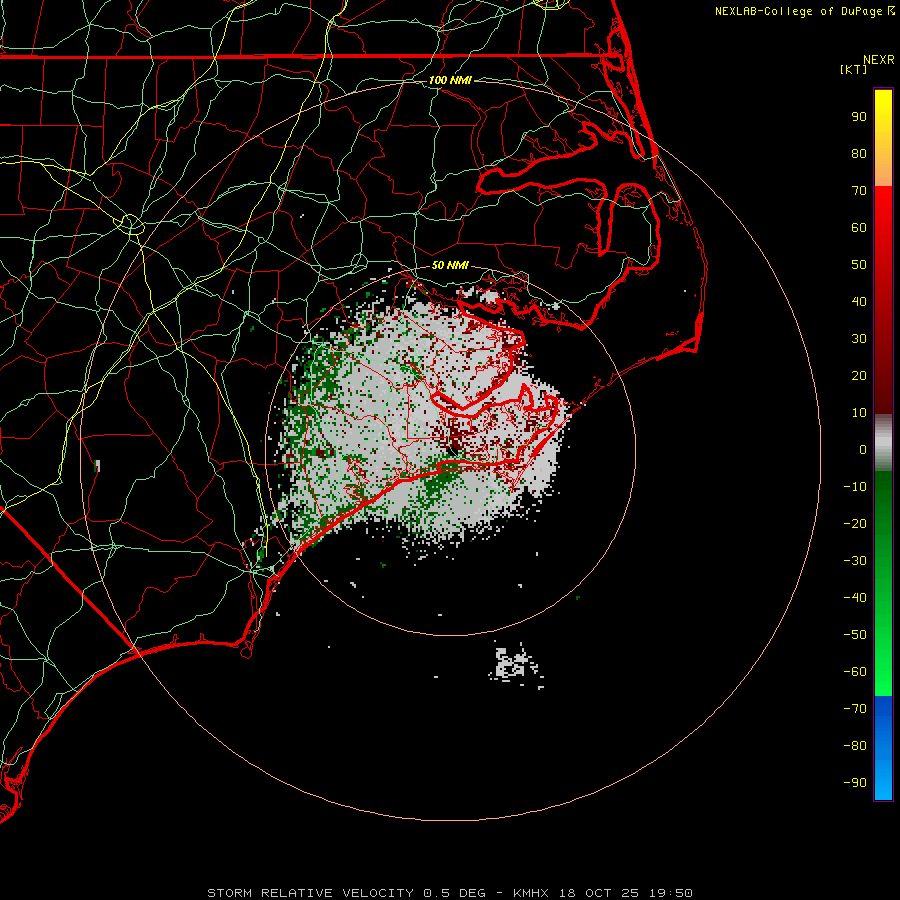Image resolution: width=900 pixels, height=900 pixels.
Task: Click the yellow segment of the color bar
Action: click(x=883, y=138)
